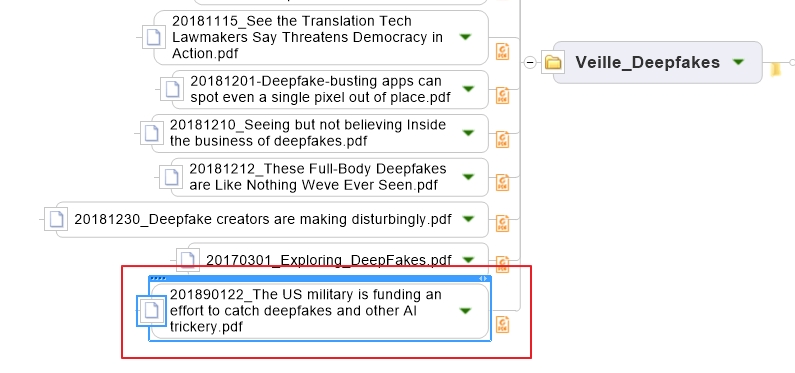Open the PDF icon beside the Deepfake-busting apps node
Image resolution: width=795 pixels, height=373 pixels.
(x=502, y=95)
